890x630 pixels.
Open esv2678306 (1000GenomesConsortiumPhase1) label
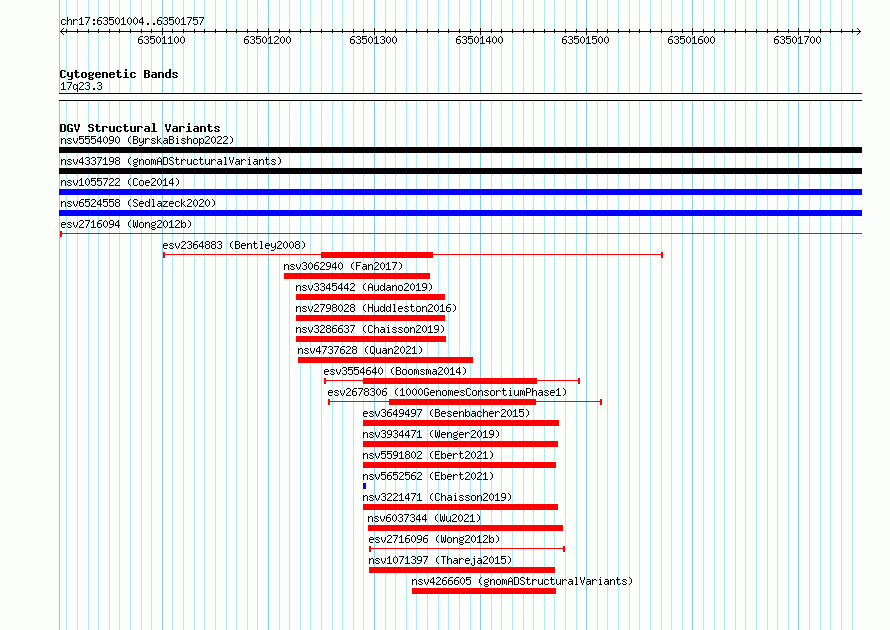pyautogui.click(x=447, y=392)
